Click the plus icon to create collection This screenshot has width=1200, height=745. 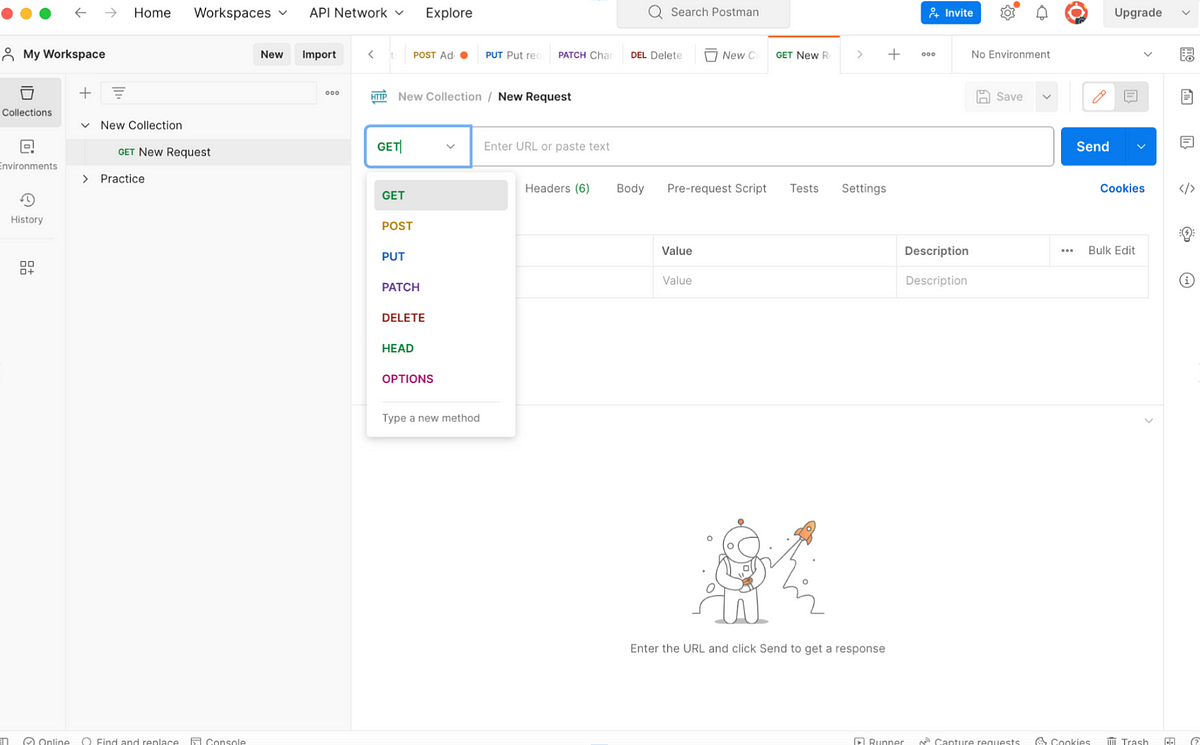85,93
